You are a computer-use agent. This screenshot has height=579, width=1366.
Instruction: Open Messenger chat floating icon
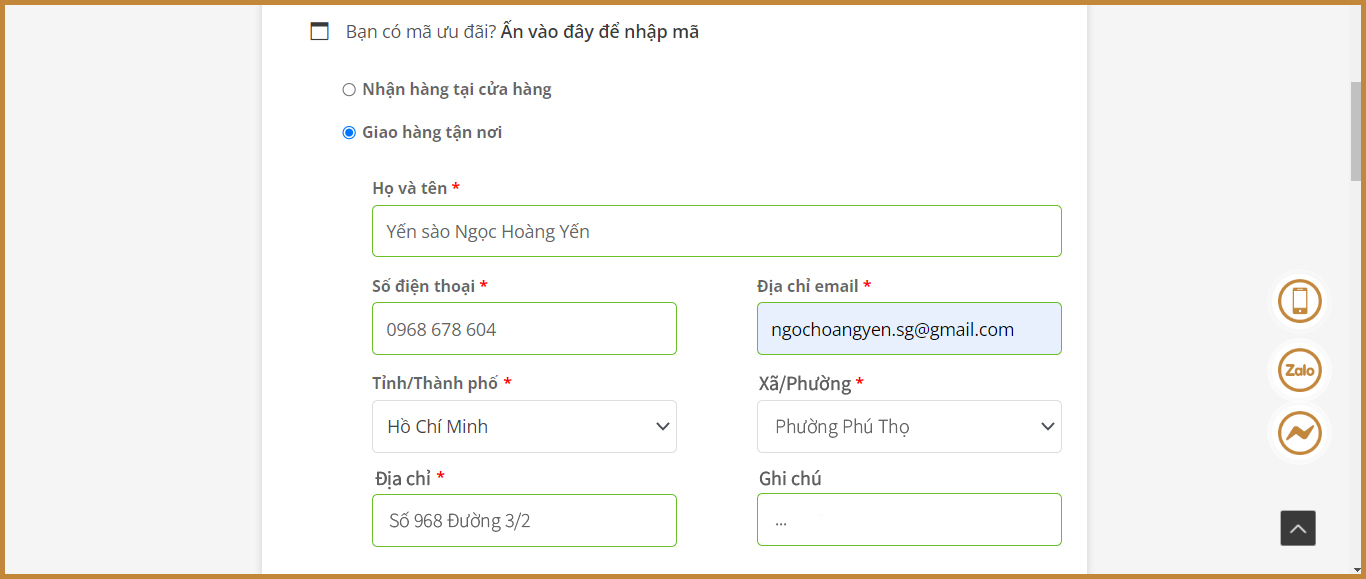point(1300,434)
